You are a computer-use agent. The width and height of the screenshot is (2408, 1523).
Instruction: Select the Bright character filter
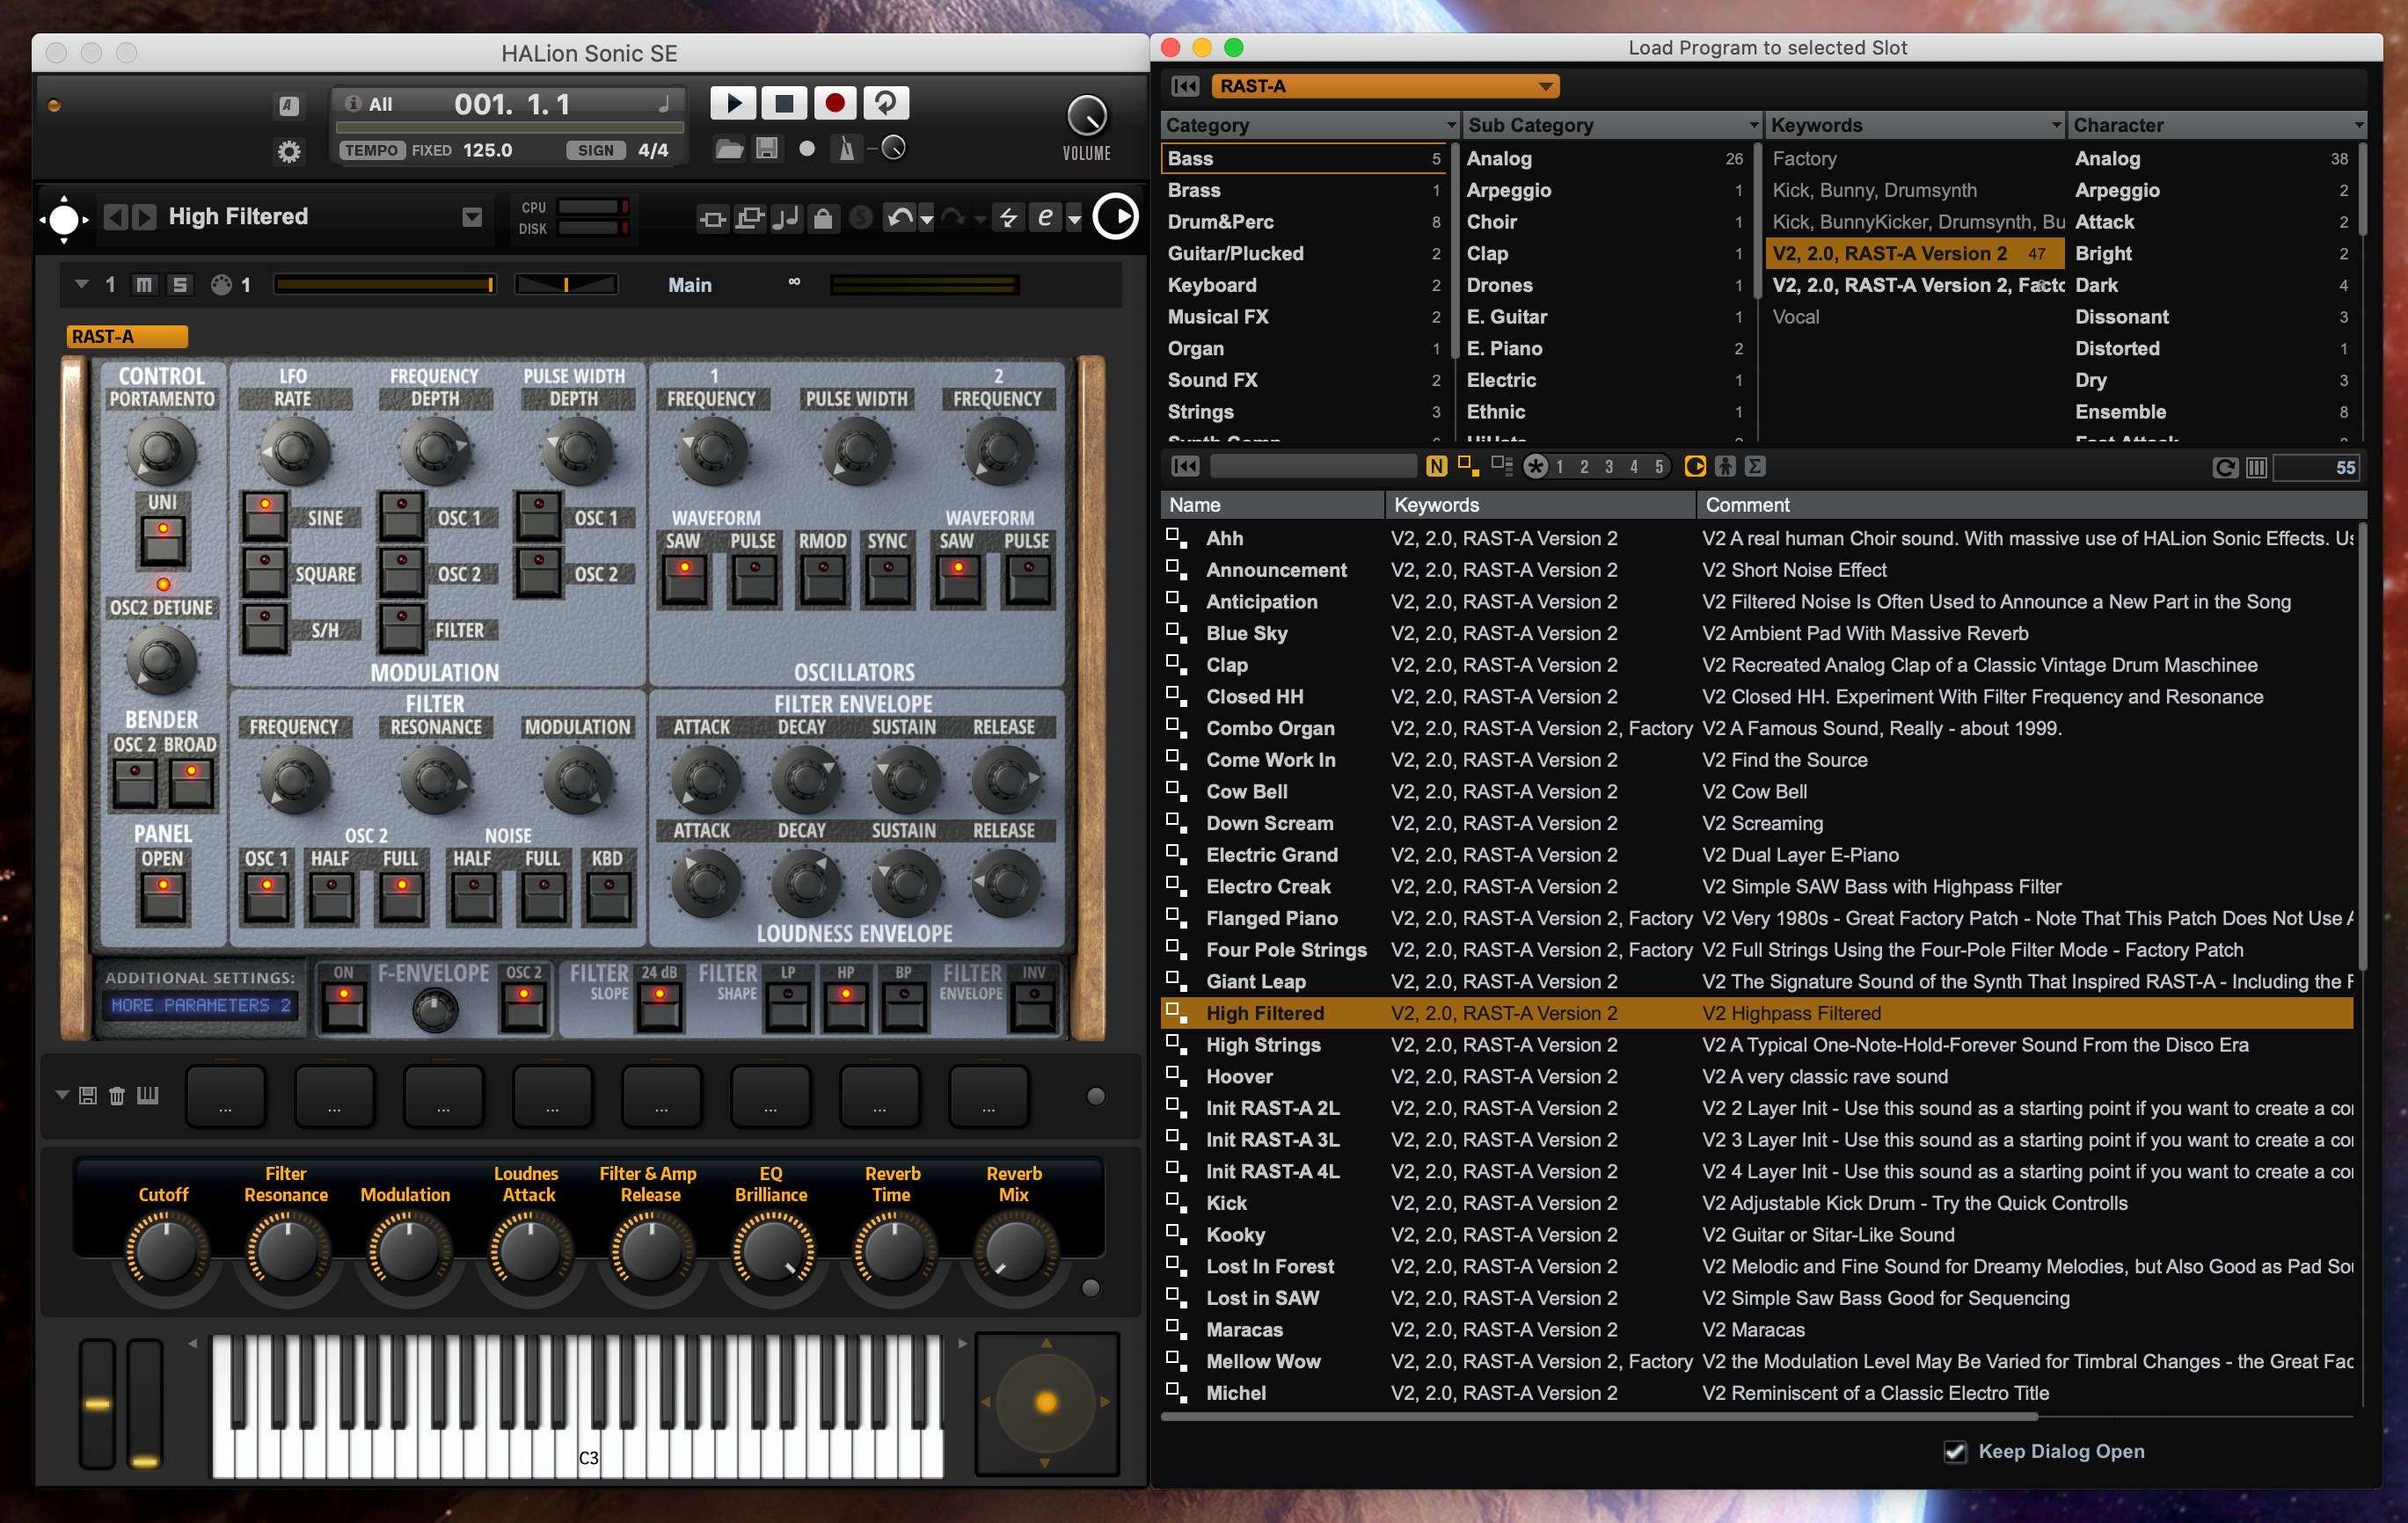[2210, 254]
